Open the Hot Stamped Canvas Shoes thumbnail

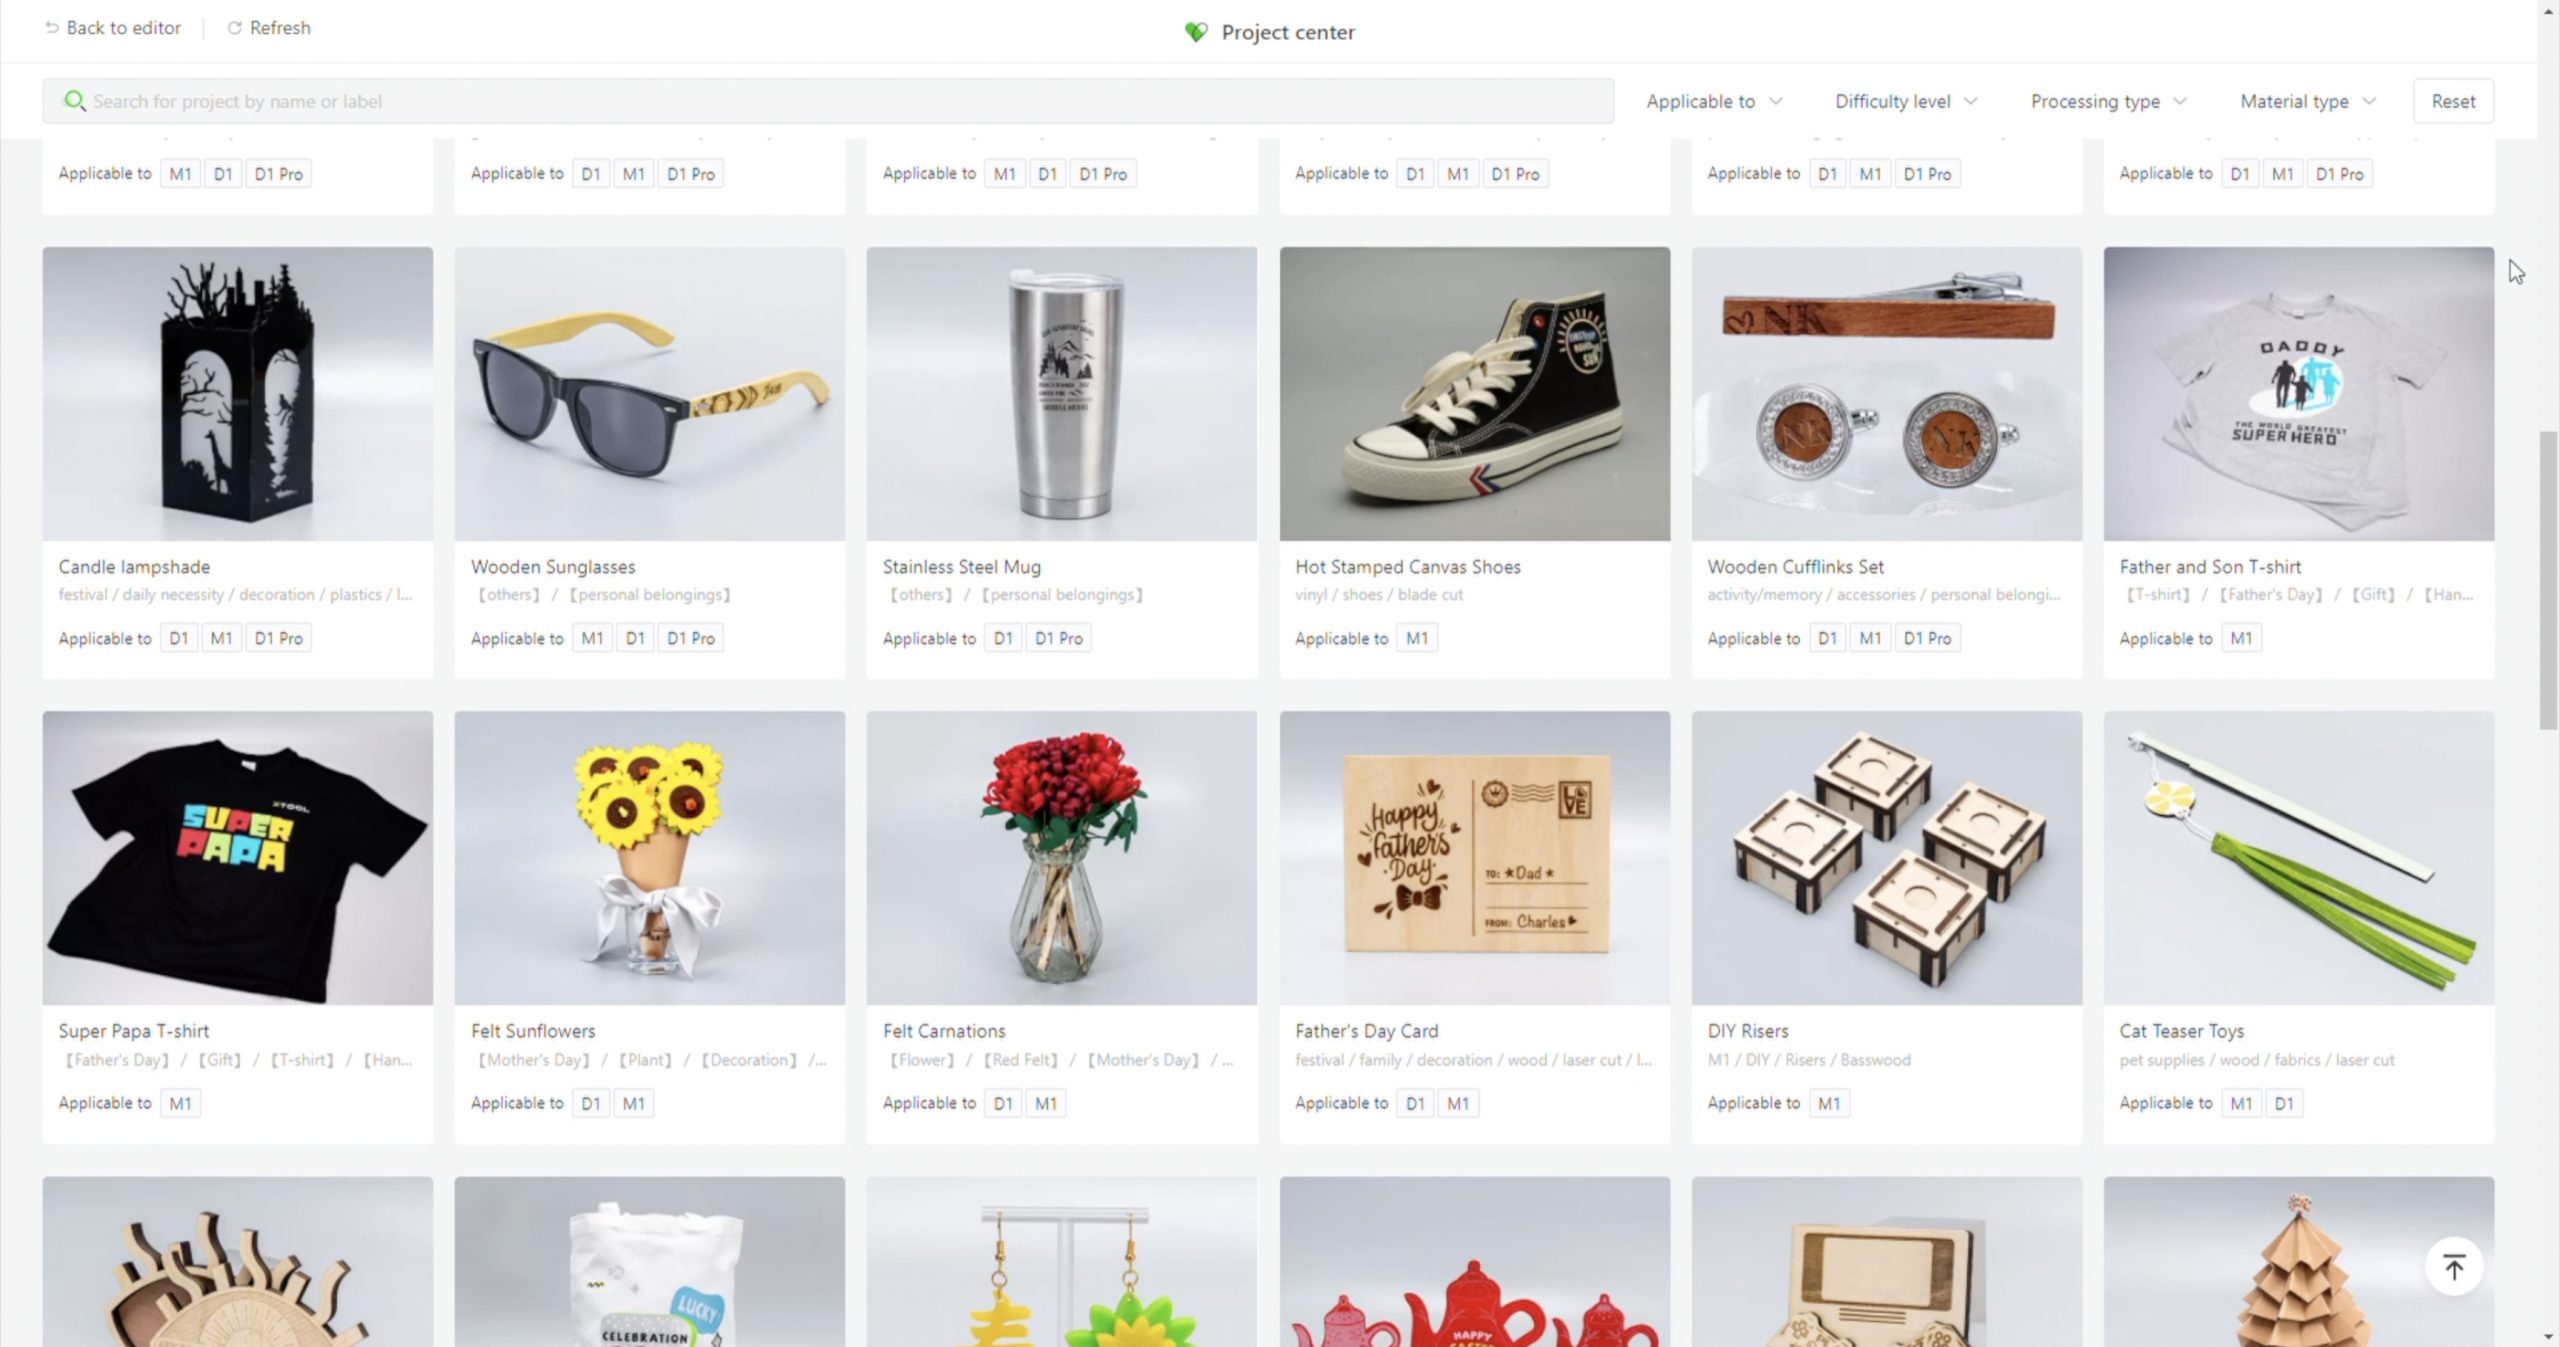[x=1475, y=394]
